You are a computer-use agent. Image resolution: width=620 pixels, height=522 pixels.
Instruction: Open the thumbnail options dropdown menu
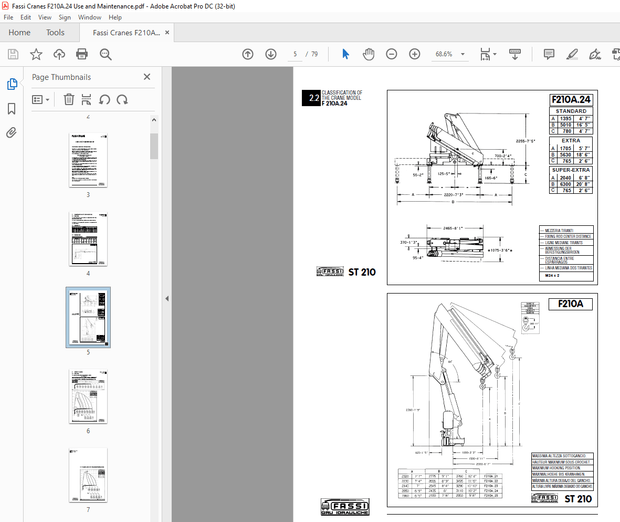pos(41,100)
